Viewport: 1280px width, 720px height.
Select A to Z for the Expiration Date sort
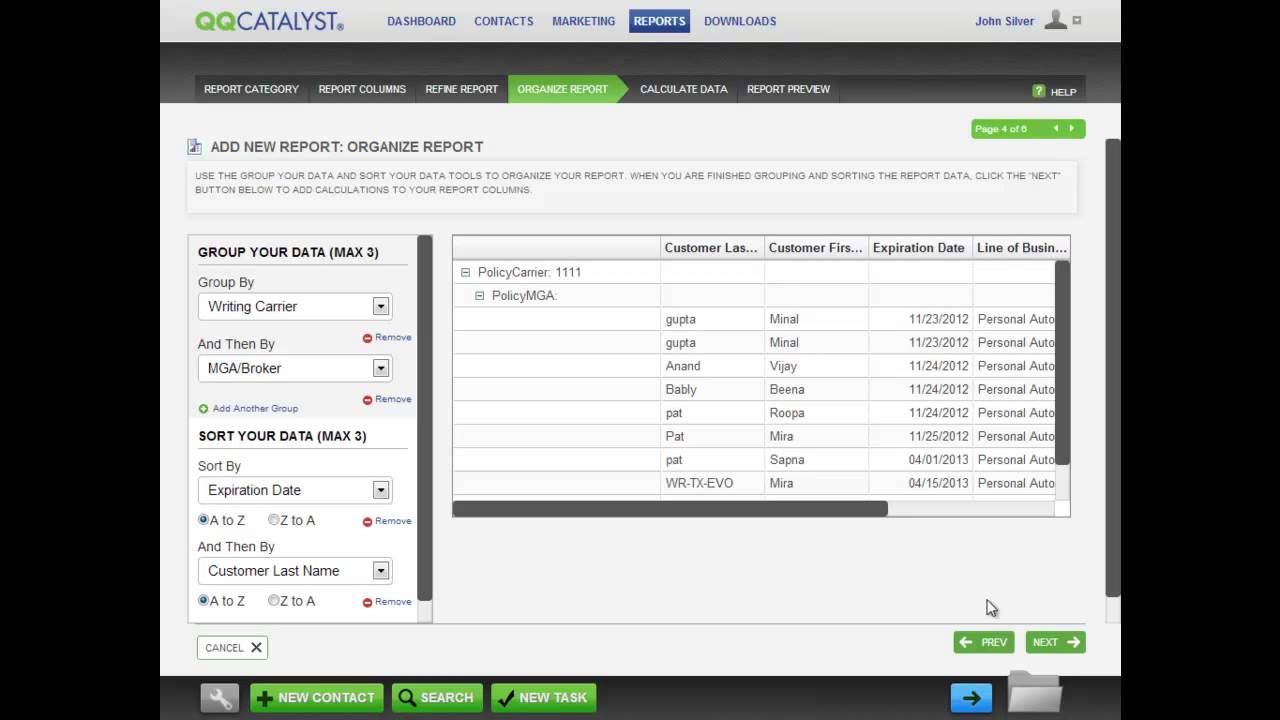click(204, 520)
